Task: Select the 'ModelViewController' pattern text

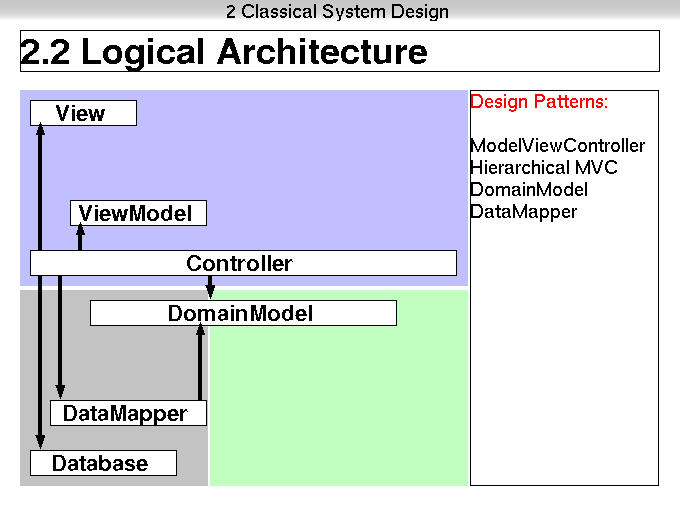Action: 558,146
